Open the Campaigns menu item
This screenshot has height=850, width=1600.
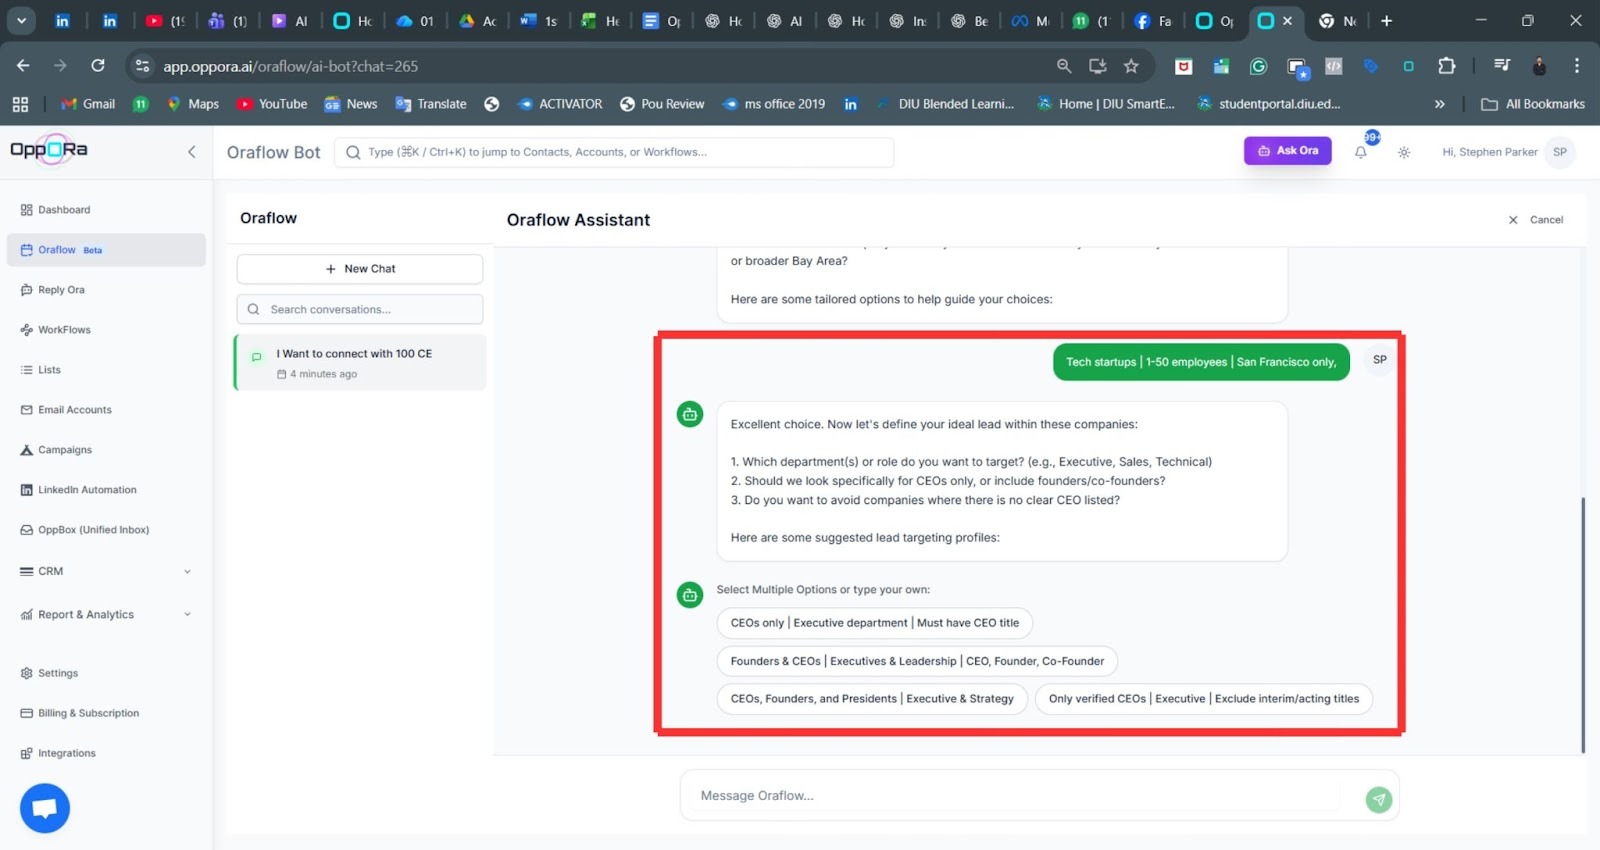click(65, 450)
